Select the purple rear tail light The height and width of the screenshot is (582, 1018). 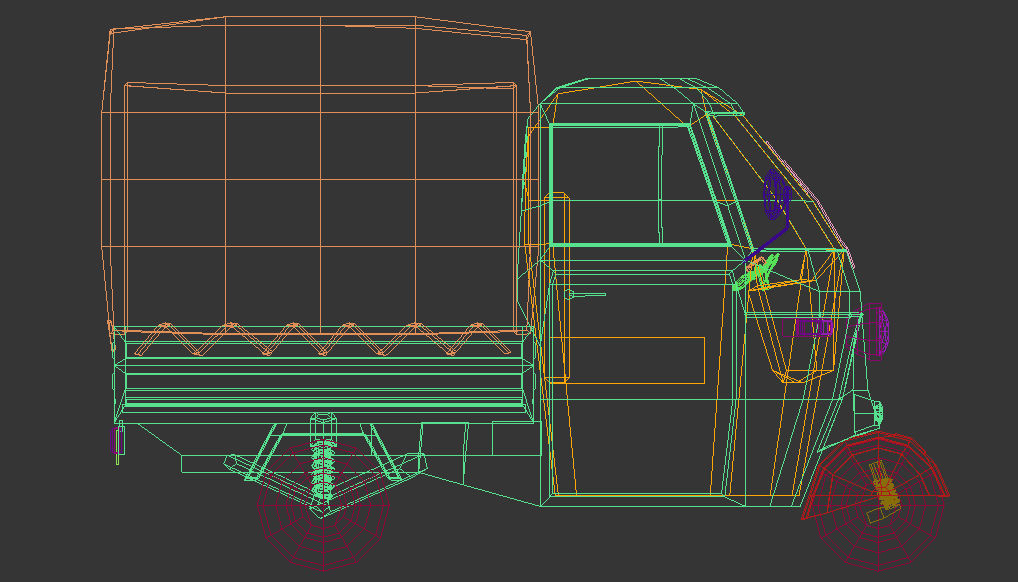[x=118, y=440]
